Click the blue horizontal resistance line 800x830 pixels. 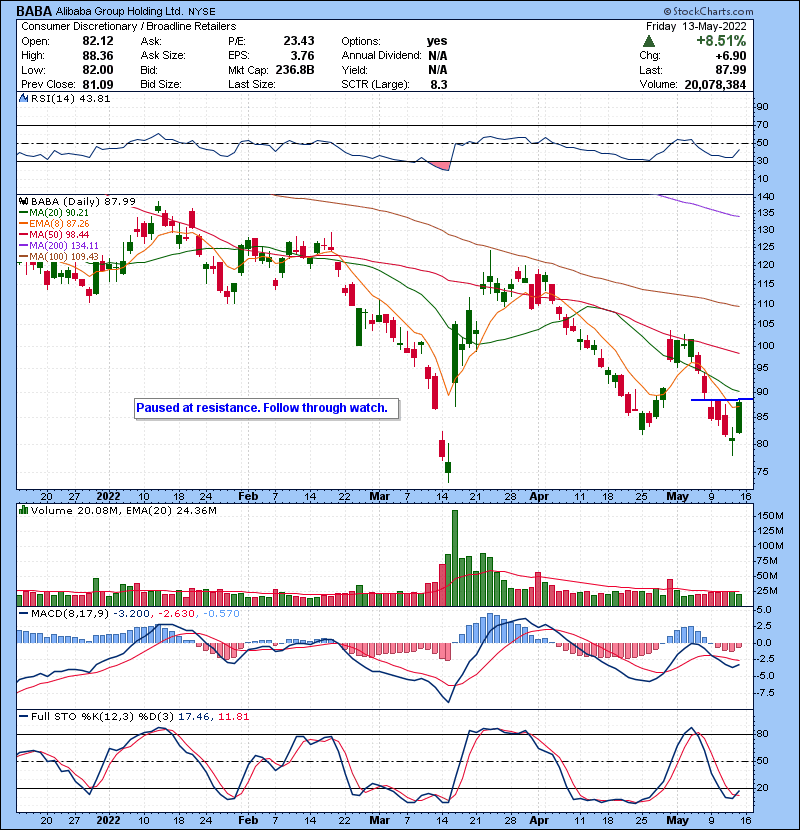coord(722,400)
